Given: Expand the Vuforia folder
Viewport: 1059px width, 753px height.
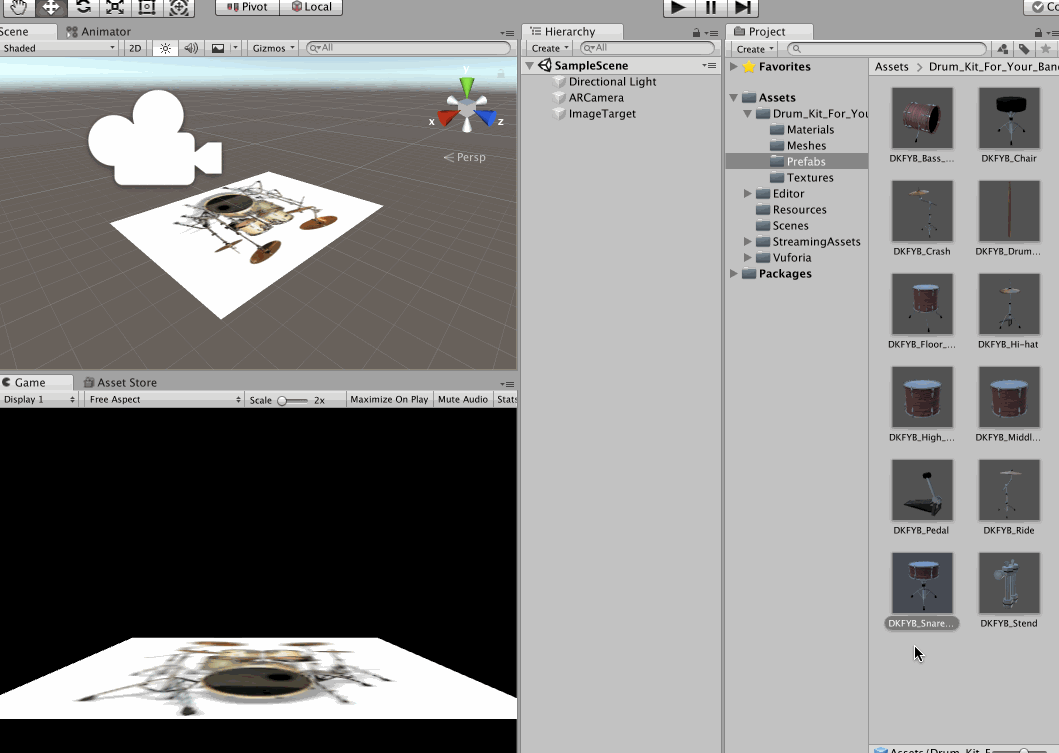Looking at the screenshot, I should (748, 257).
